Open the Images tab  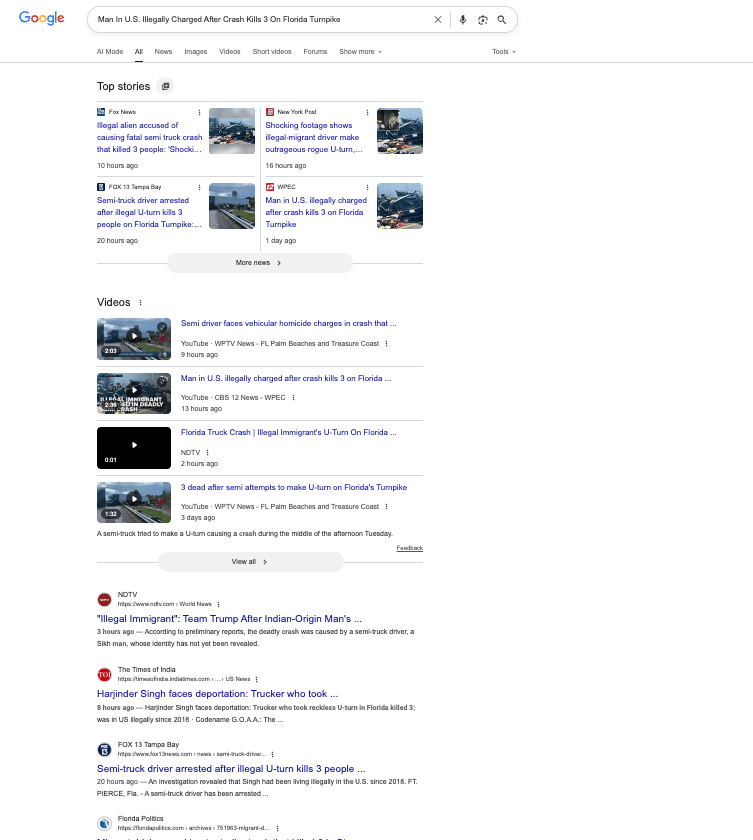pyautogui.click(x=195, y=51)
